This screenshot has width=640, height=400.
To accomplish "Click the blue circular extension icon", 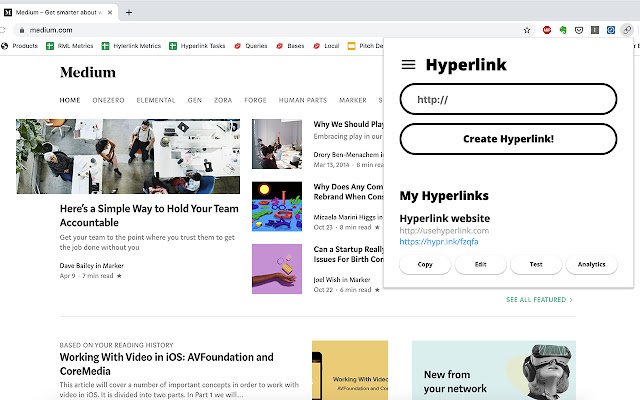I will (x=611, y=30).
